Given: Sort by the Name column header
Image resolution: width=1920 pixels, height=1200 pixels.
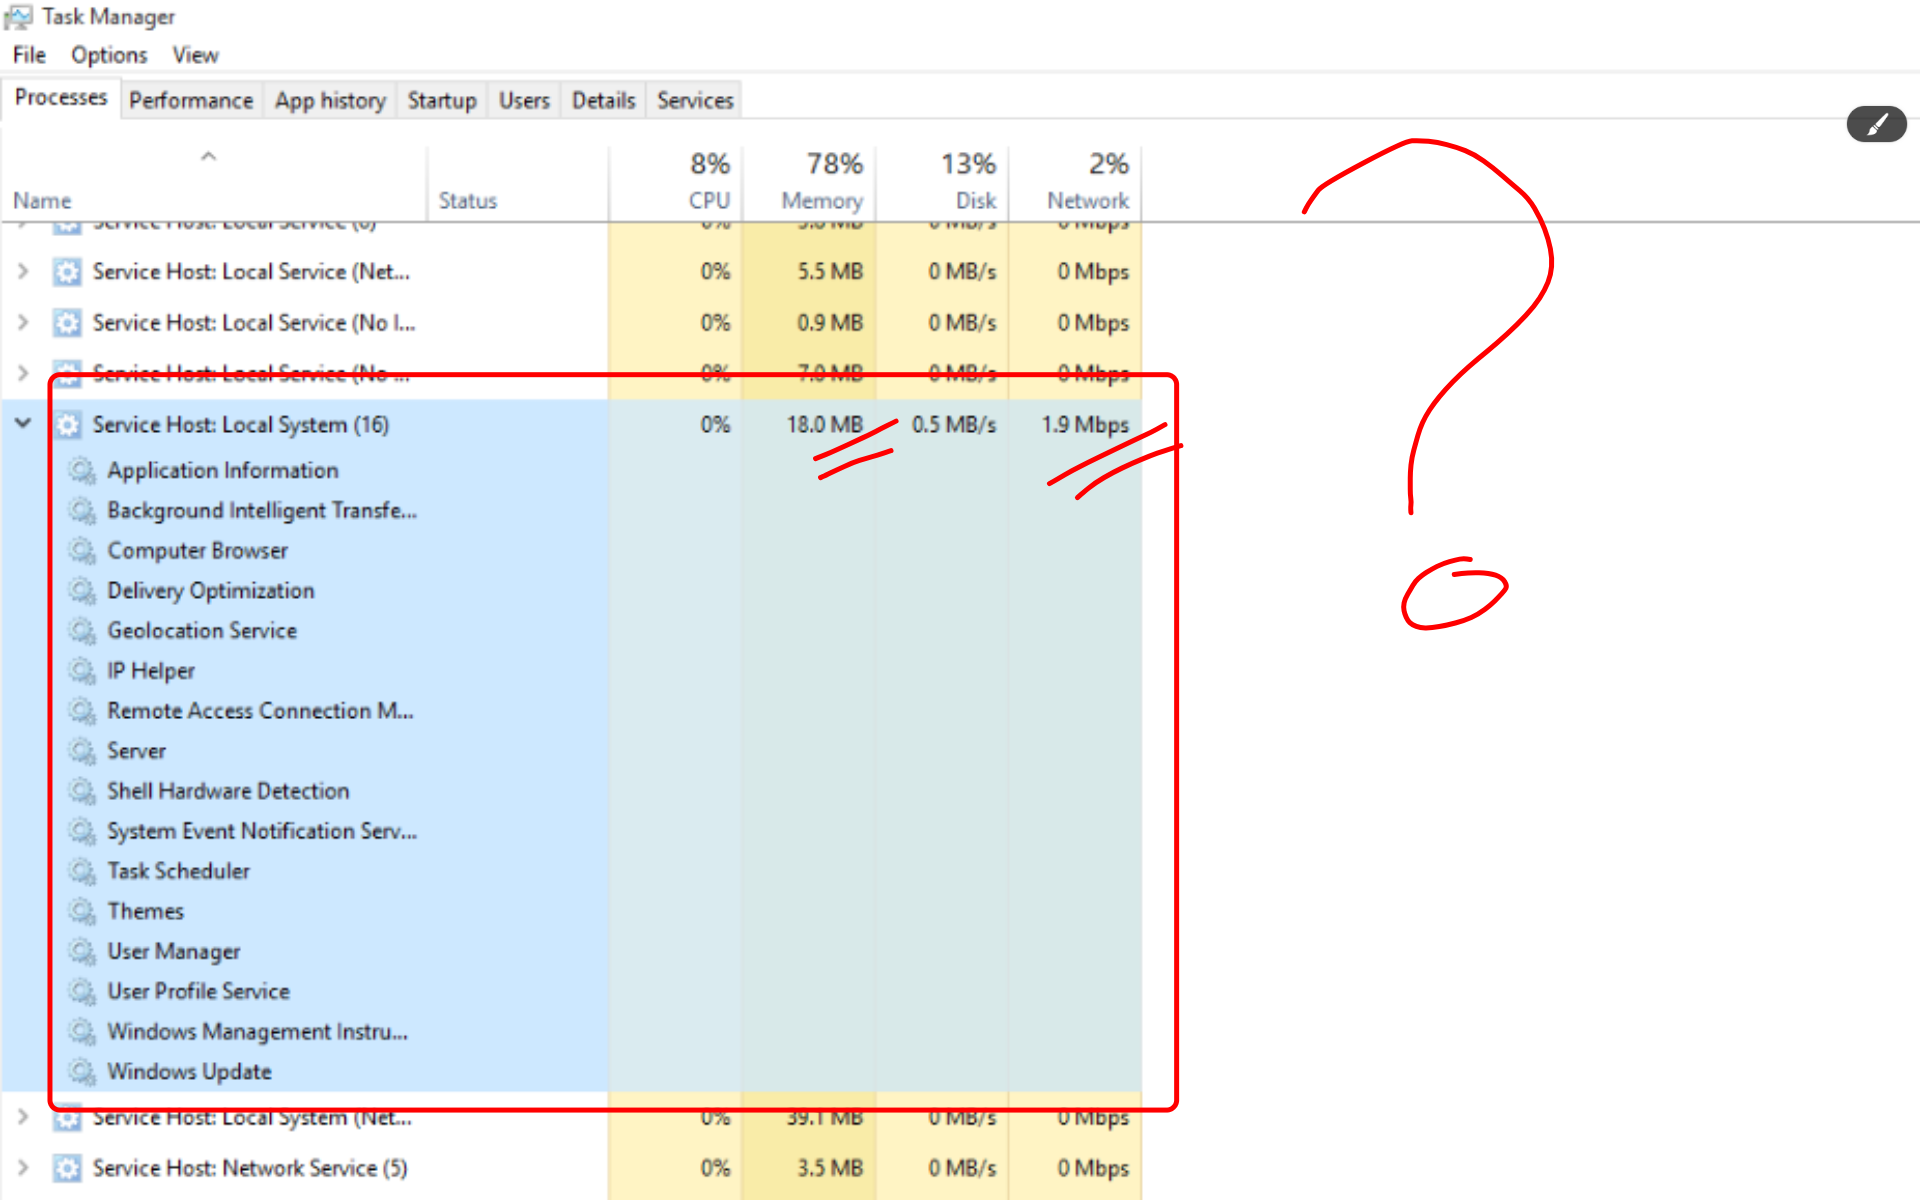Looking at the screenshot, I should 213,182.
